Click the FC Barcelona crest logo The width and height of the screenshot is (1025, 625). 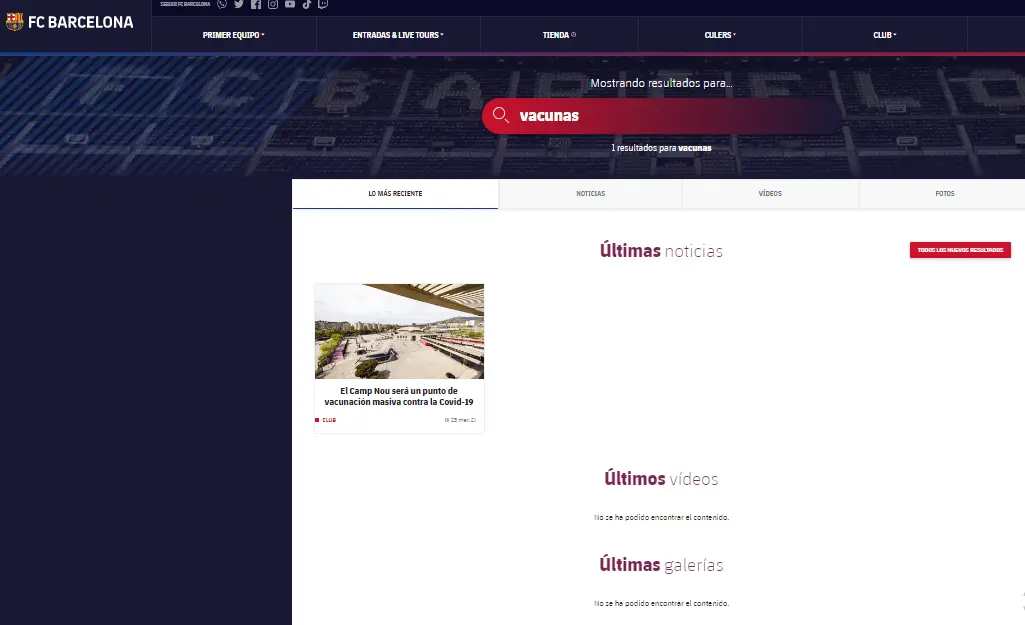(x=14, y=22)
